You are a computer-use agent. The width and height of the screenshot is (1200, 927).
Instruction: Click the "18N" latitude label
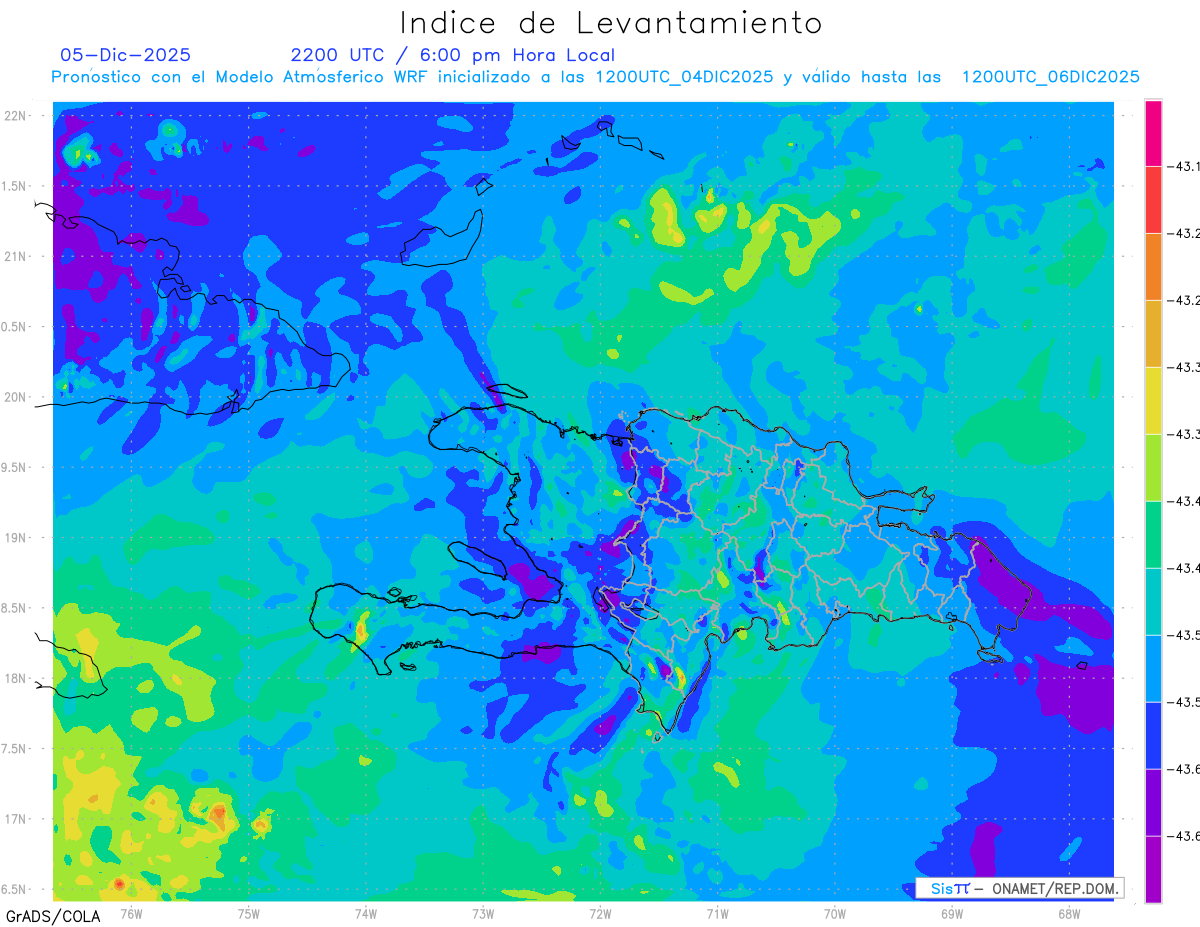tap(16, 678)
